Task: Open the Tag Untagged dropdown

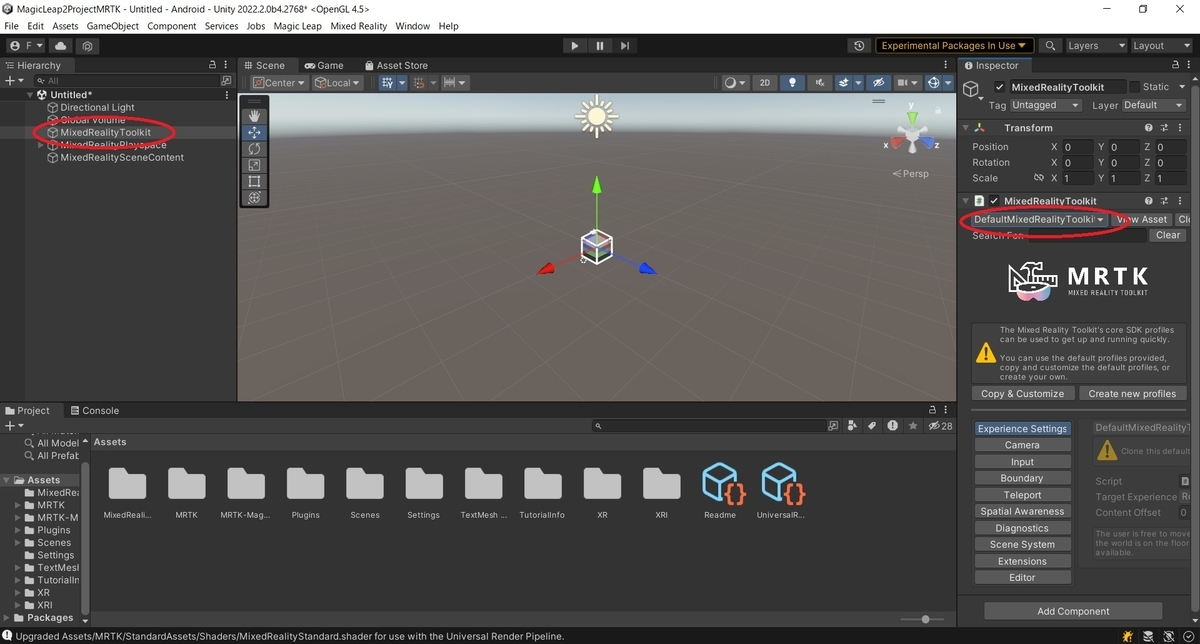Action: [x=1046, y=105]
